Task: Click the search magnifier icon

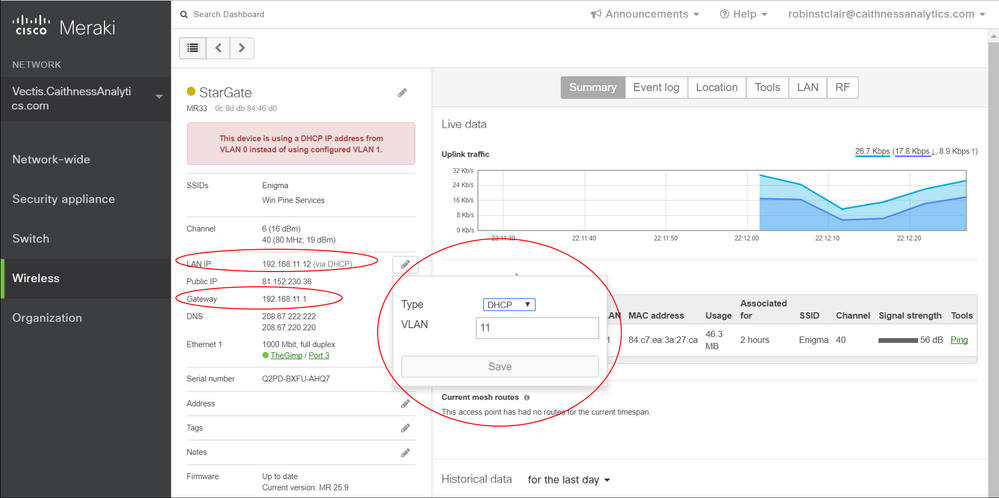Action: pyautogui.click(x=184, y=14)
